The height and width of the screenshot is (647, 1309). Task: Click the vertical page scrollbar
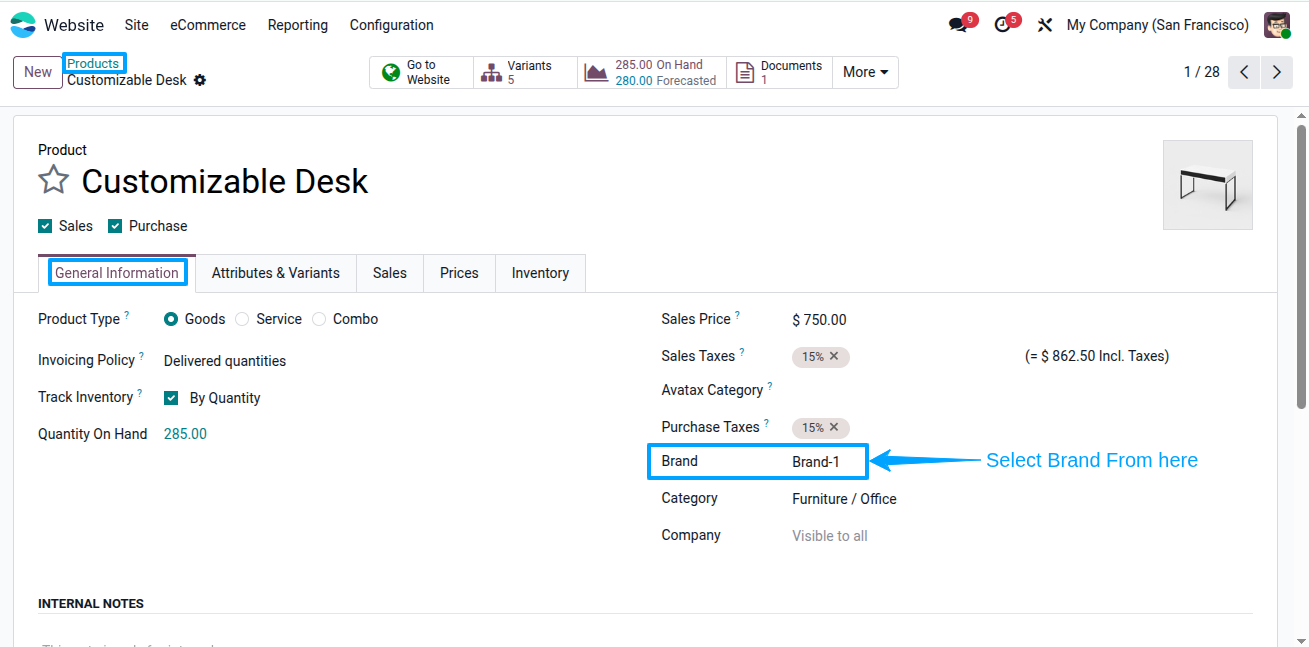click(x=1301, y=266)
